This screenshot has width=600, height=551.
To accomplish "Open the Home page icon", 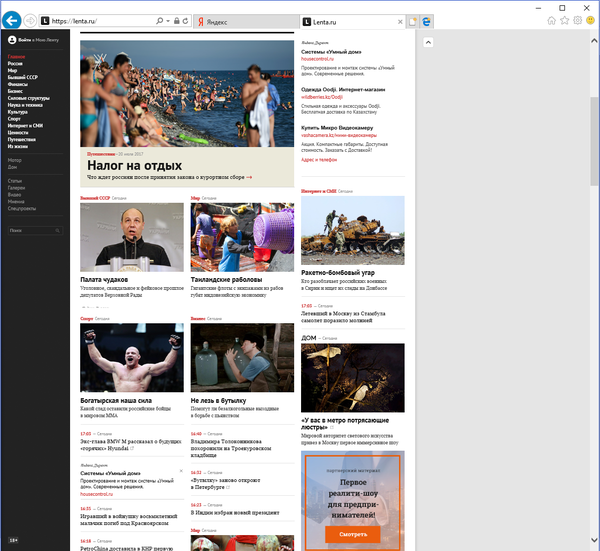I will pos(550,19).
